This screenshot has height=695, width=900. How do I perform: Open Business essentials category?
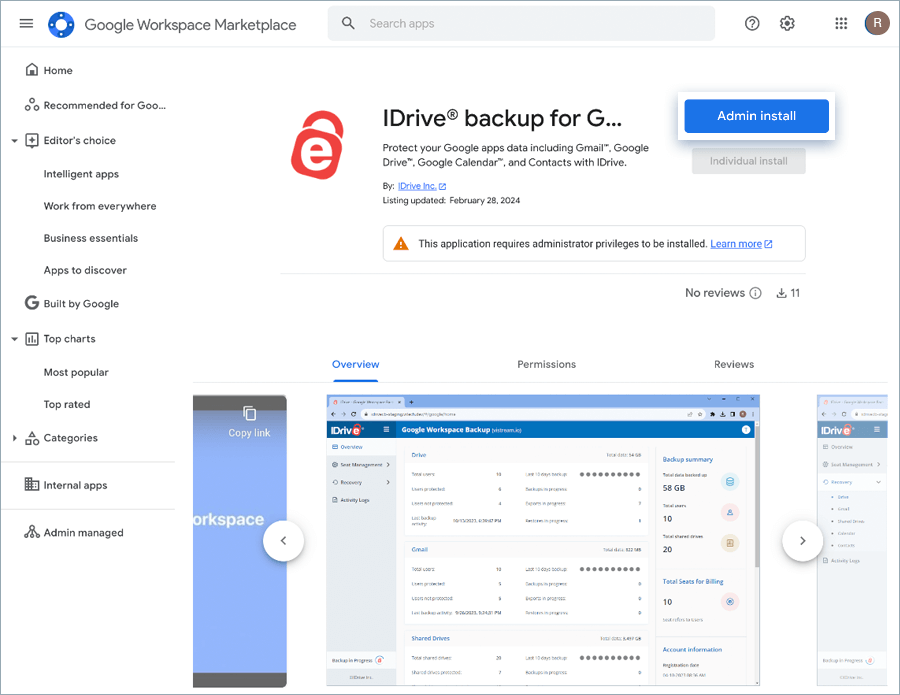(91, 238)
